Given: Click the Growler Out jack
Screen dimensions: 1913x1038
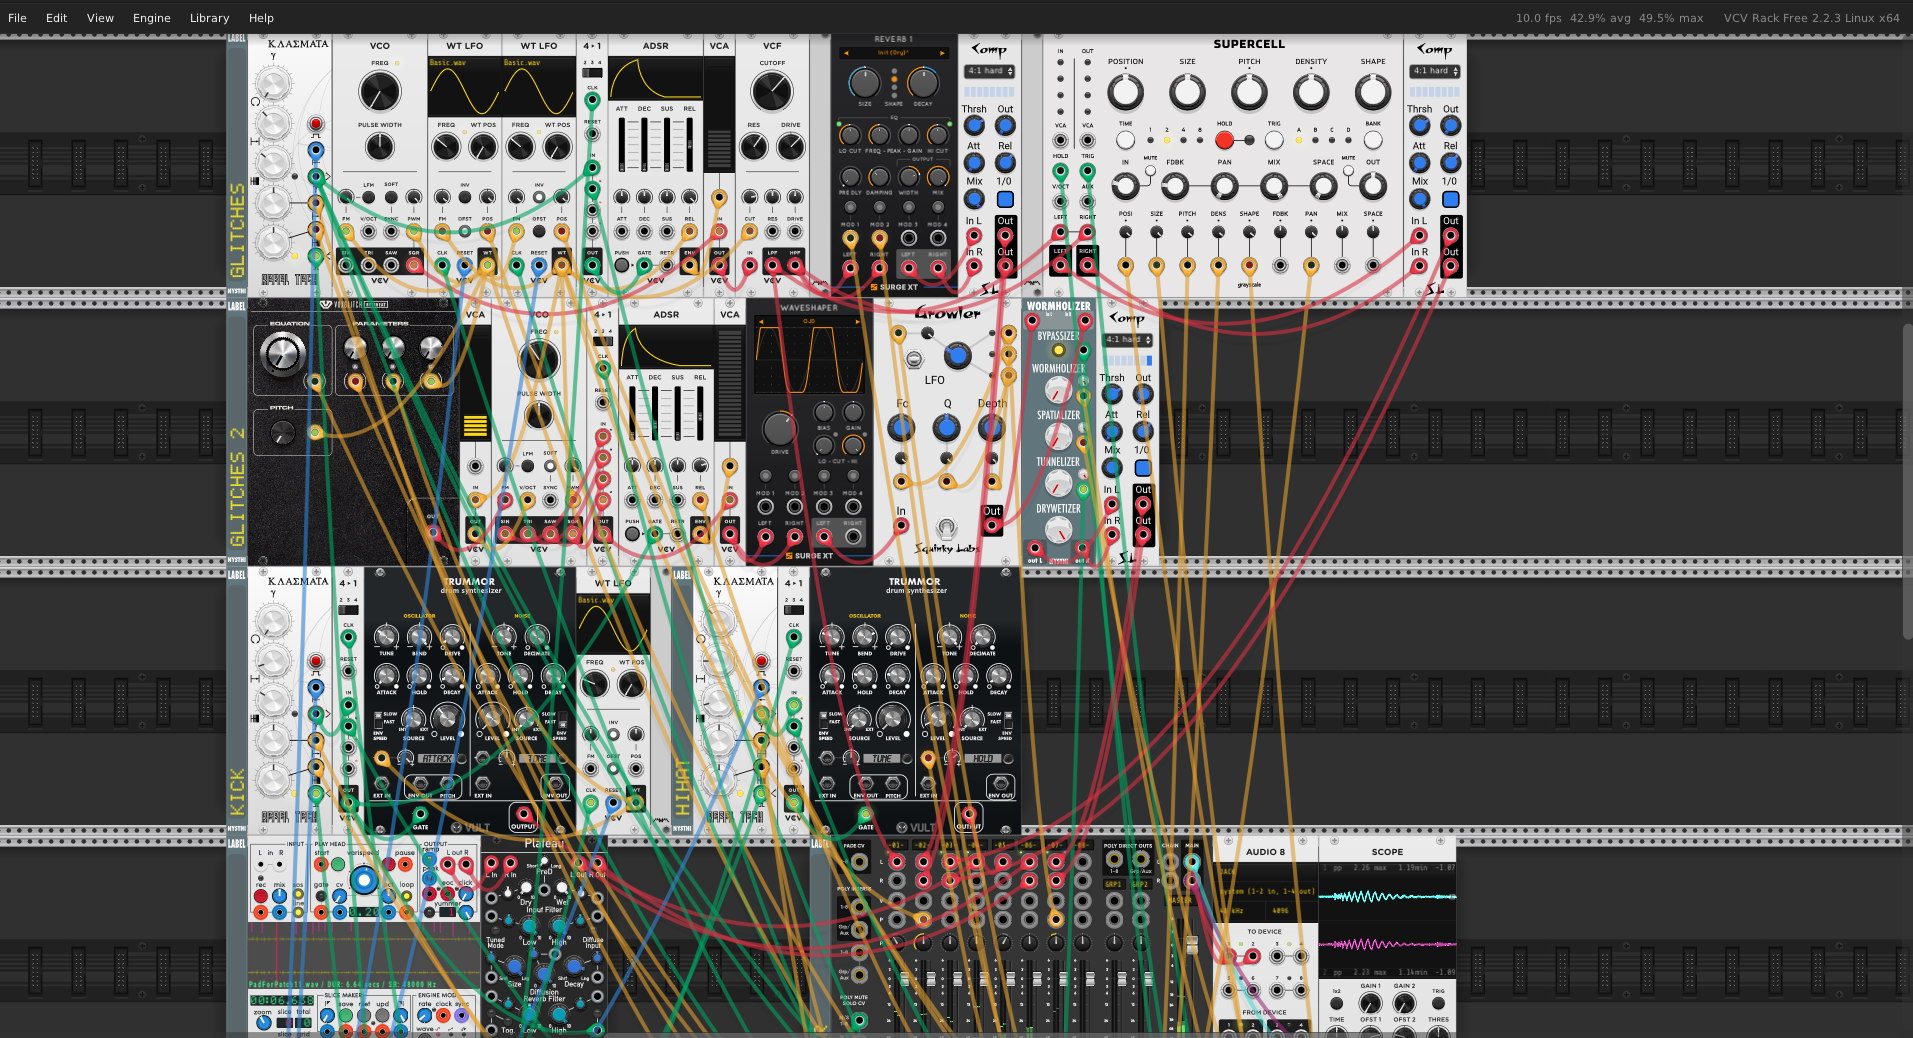Looking at the screenshot, I should tap(992, 526).
